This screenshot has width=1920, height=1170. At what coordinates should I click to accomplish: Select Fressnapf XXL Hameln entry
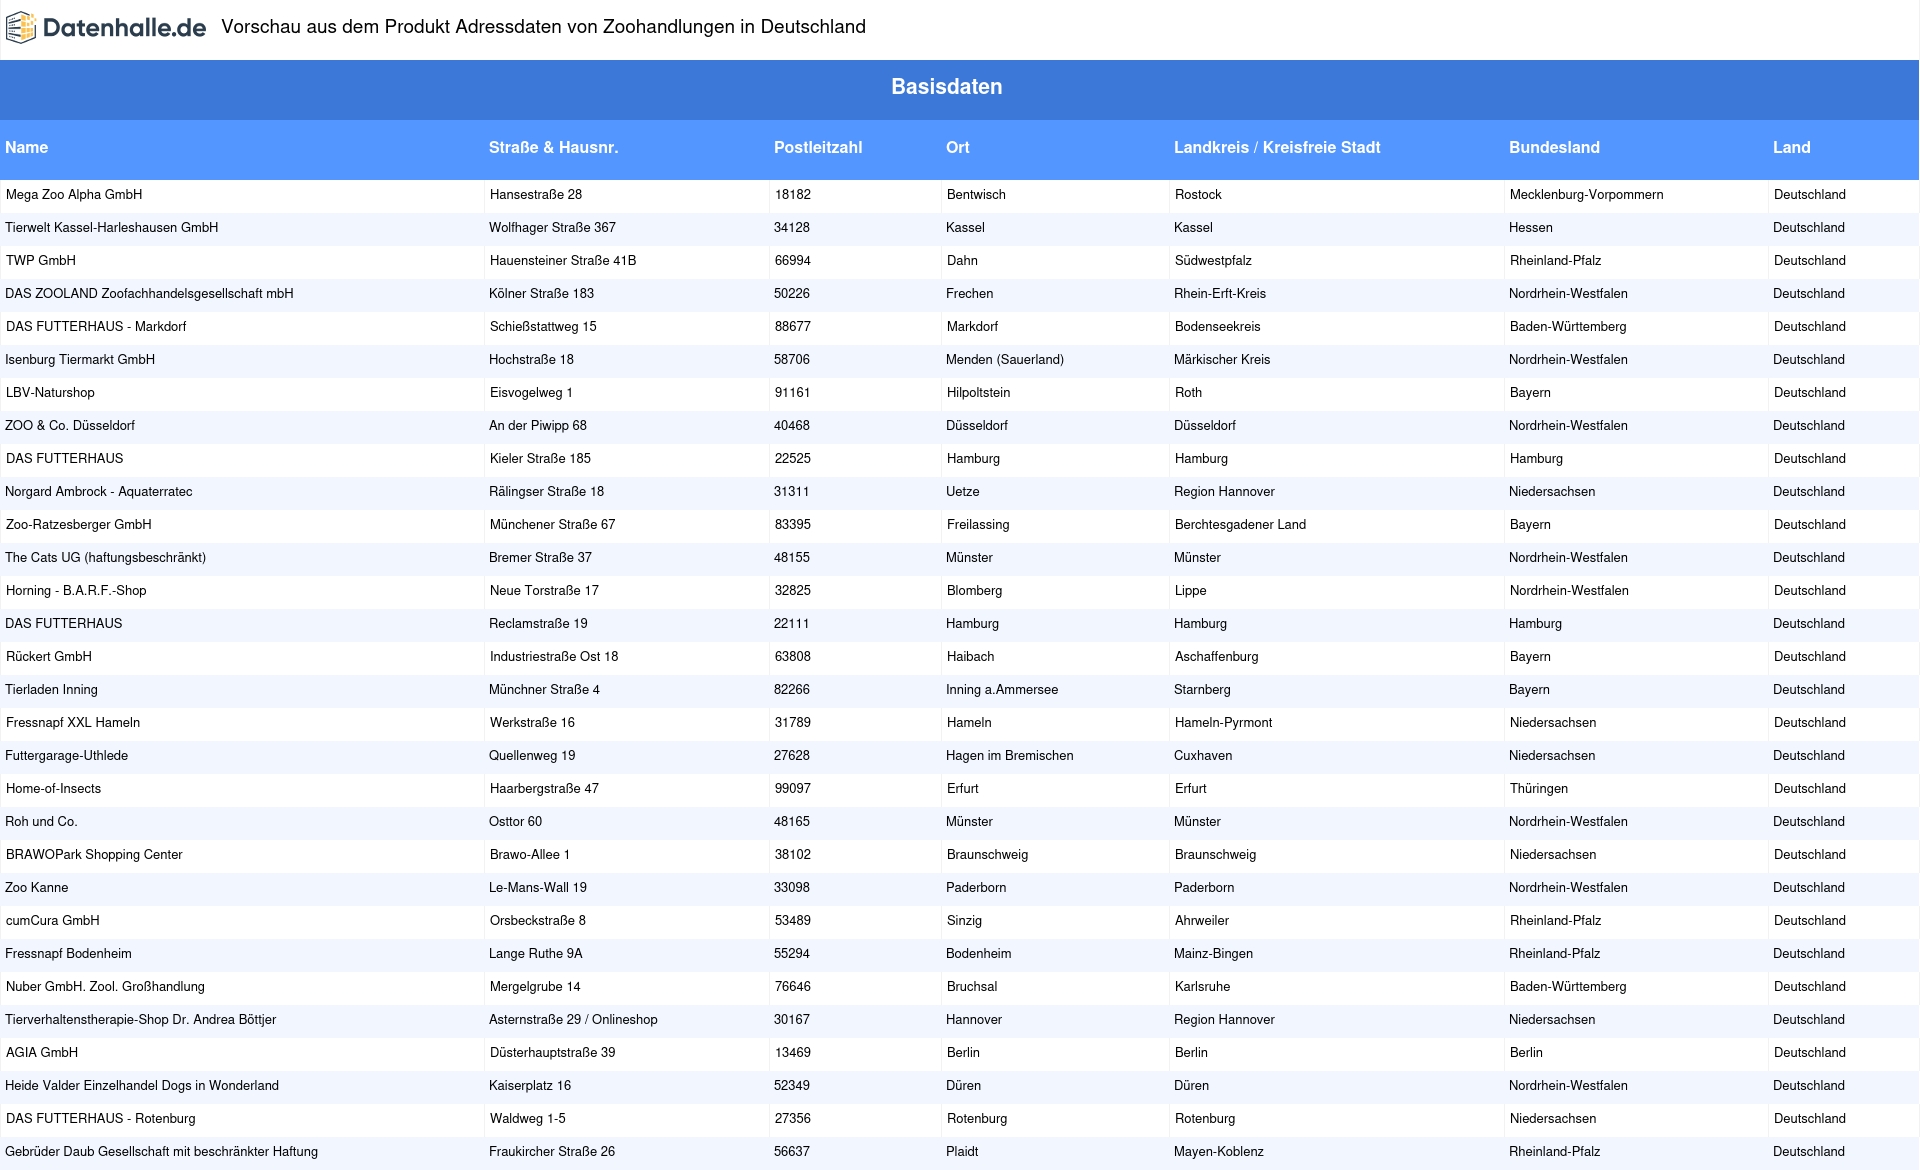(x=73, y=723)
